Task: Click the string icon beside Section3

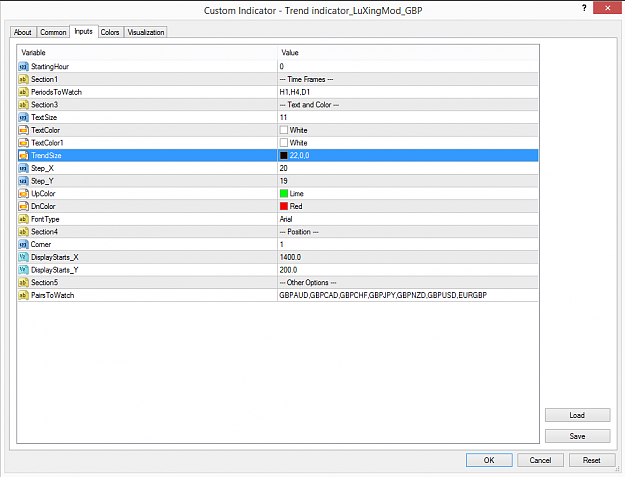Action: point(24,105)
